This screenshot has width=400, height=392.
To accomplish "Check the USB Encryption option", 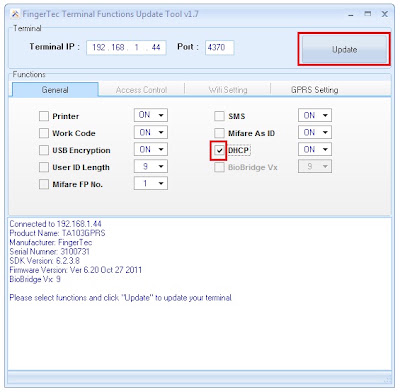I will [44, 150].
